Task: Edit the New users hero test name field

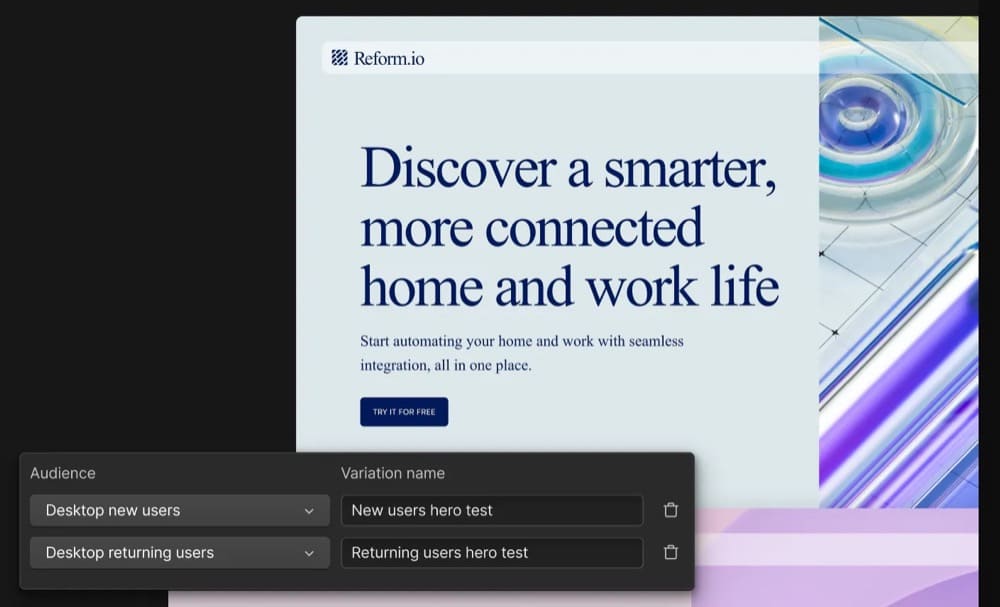Action: [x=492, y=510]
